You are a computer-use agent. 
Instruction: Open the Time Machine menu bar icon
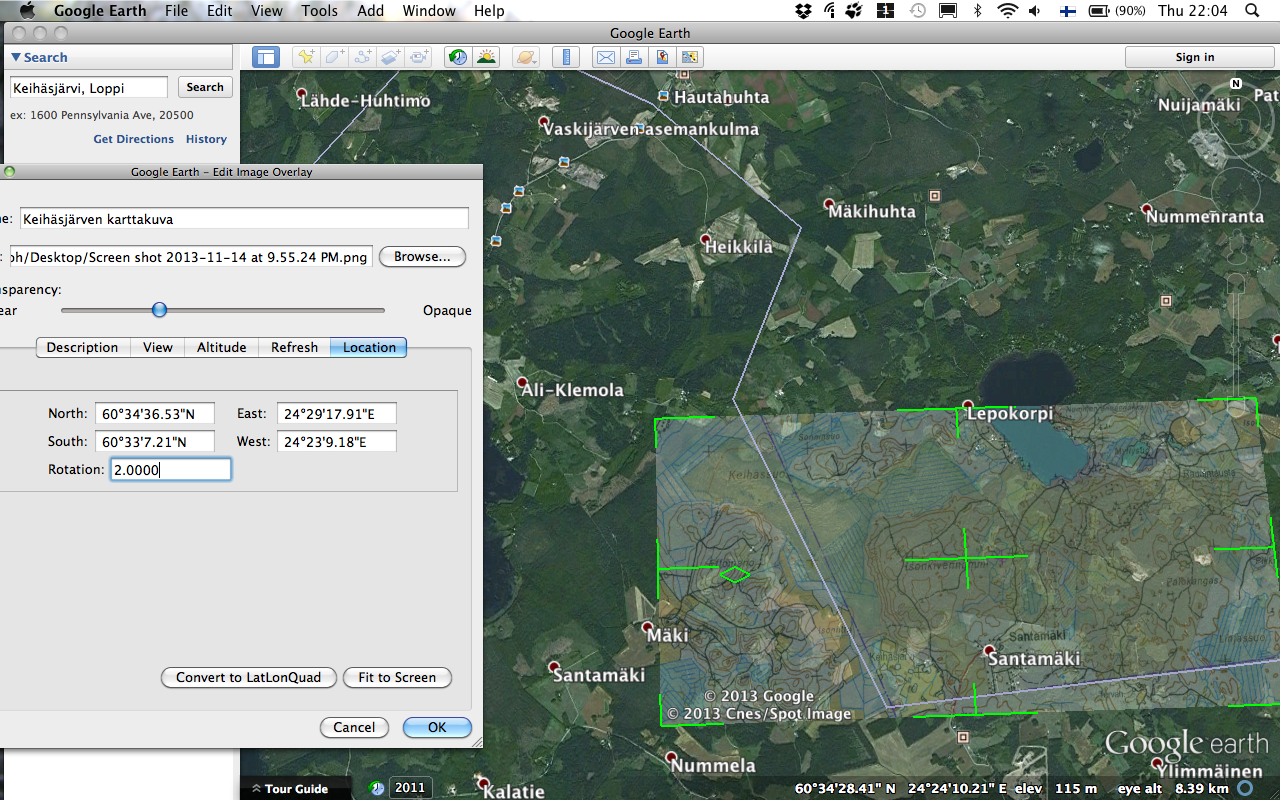[x=918, y=11]
